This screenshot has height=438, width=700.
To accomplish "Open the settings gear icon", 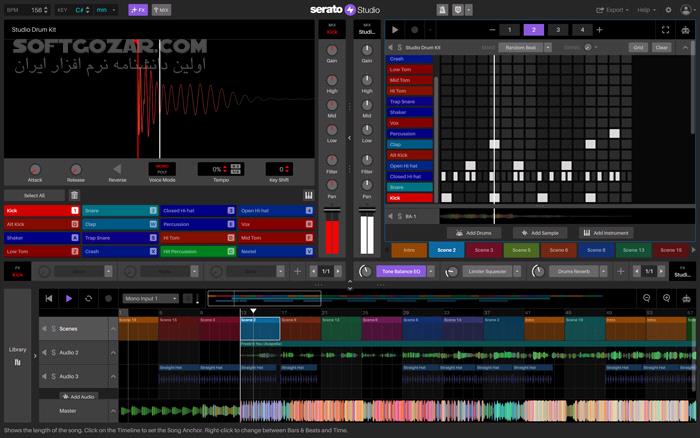I will (668, 10).
